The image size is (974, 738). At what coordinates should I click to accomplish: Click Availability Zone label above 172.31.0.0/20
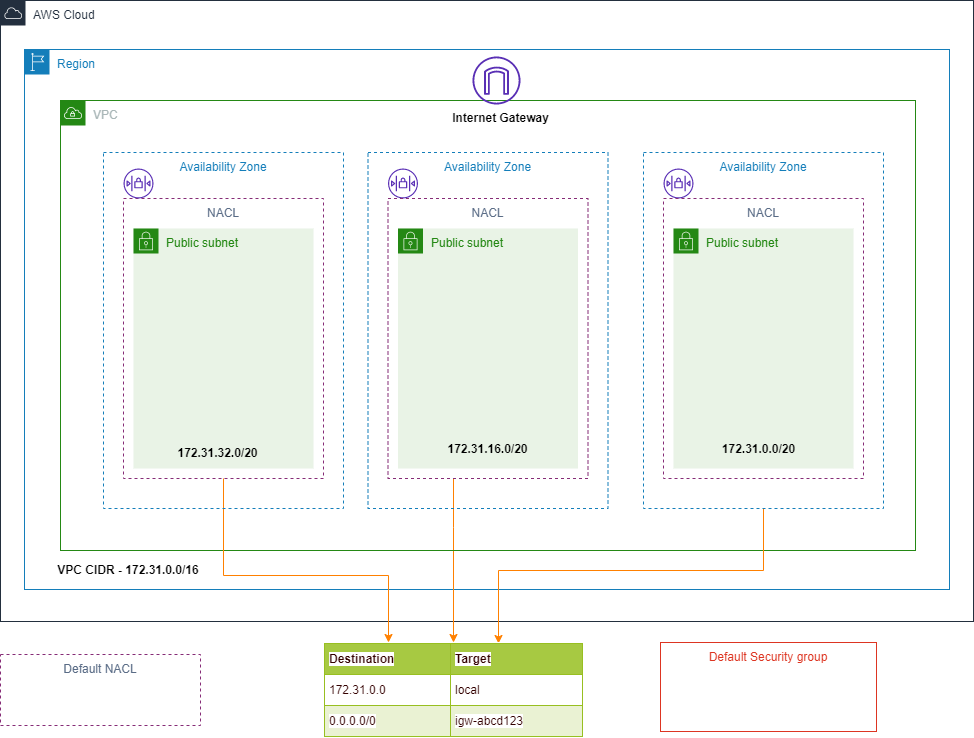[763, 167]
